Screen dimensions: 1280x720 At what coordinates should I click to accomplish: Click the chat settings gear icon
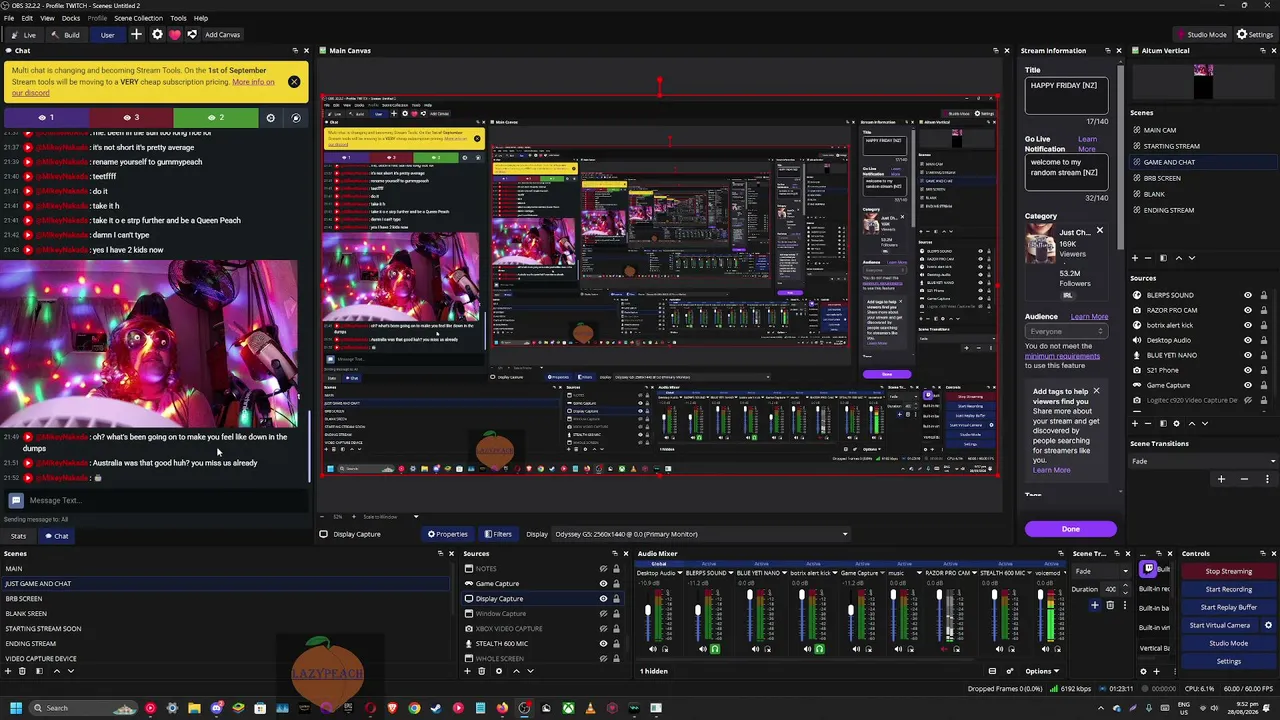click(x=270, y=117)
